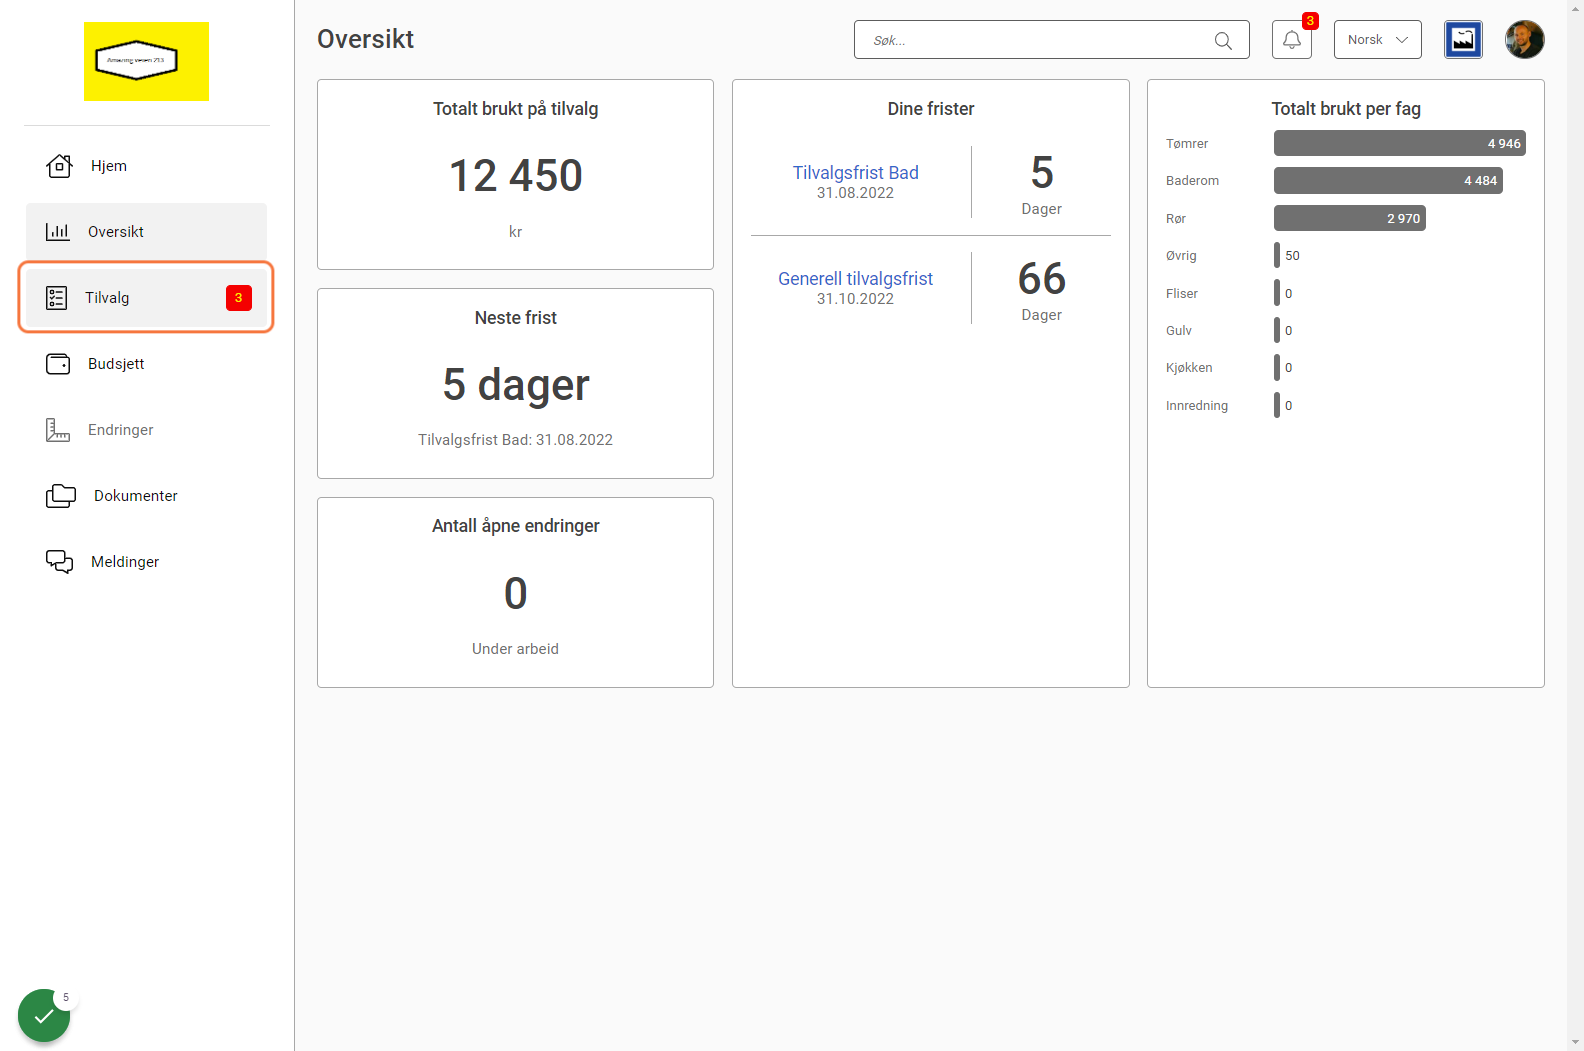Click 'Tilvalgsfrist Bad: 31.08.2022' caption
The height and width of the screenshot is (1051, 1584).
point(516,440)
